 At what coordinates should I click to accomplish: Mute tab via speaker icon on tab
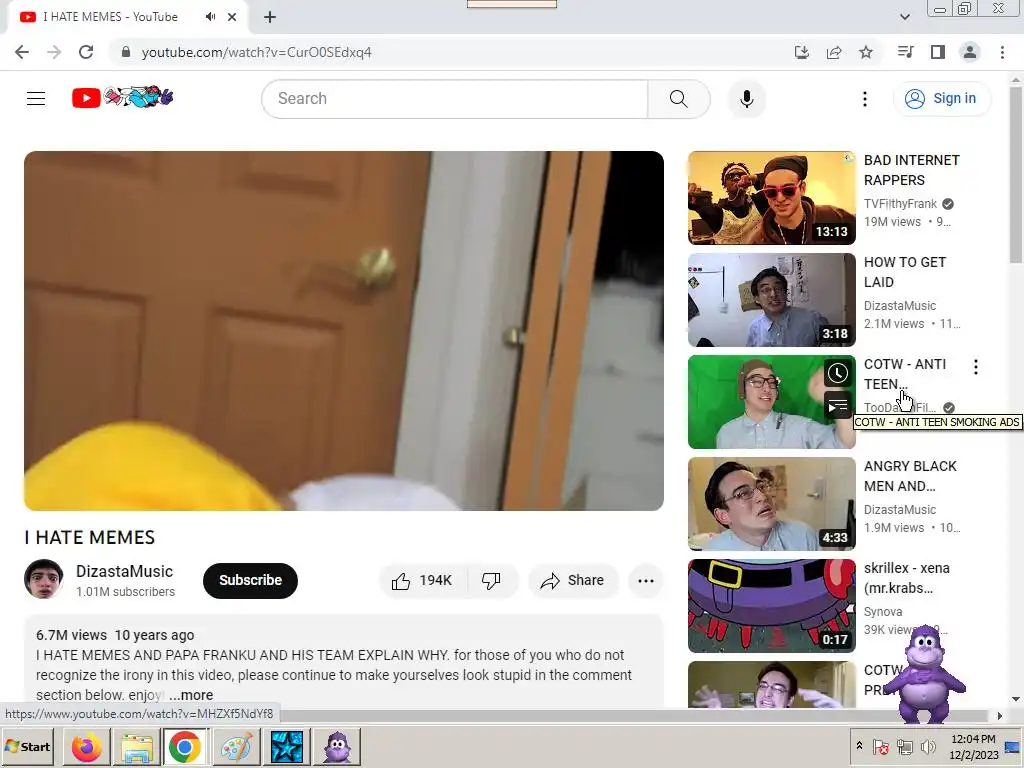coord(210,17)
